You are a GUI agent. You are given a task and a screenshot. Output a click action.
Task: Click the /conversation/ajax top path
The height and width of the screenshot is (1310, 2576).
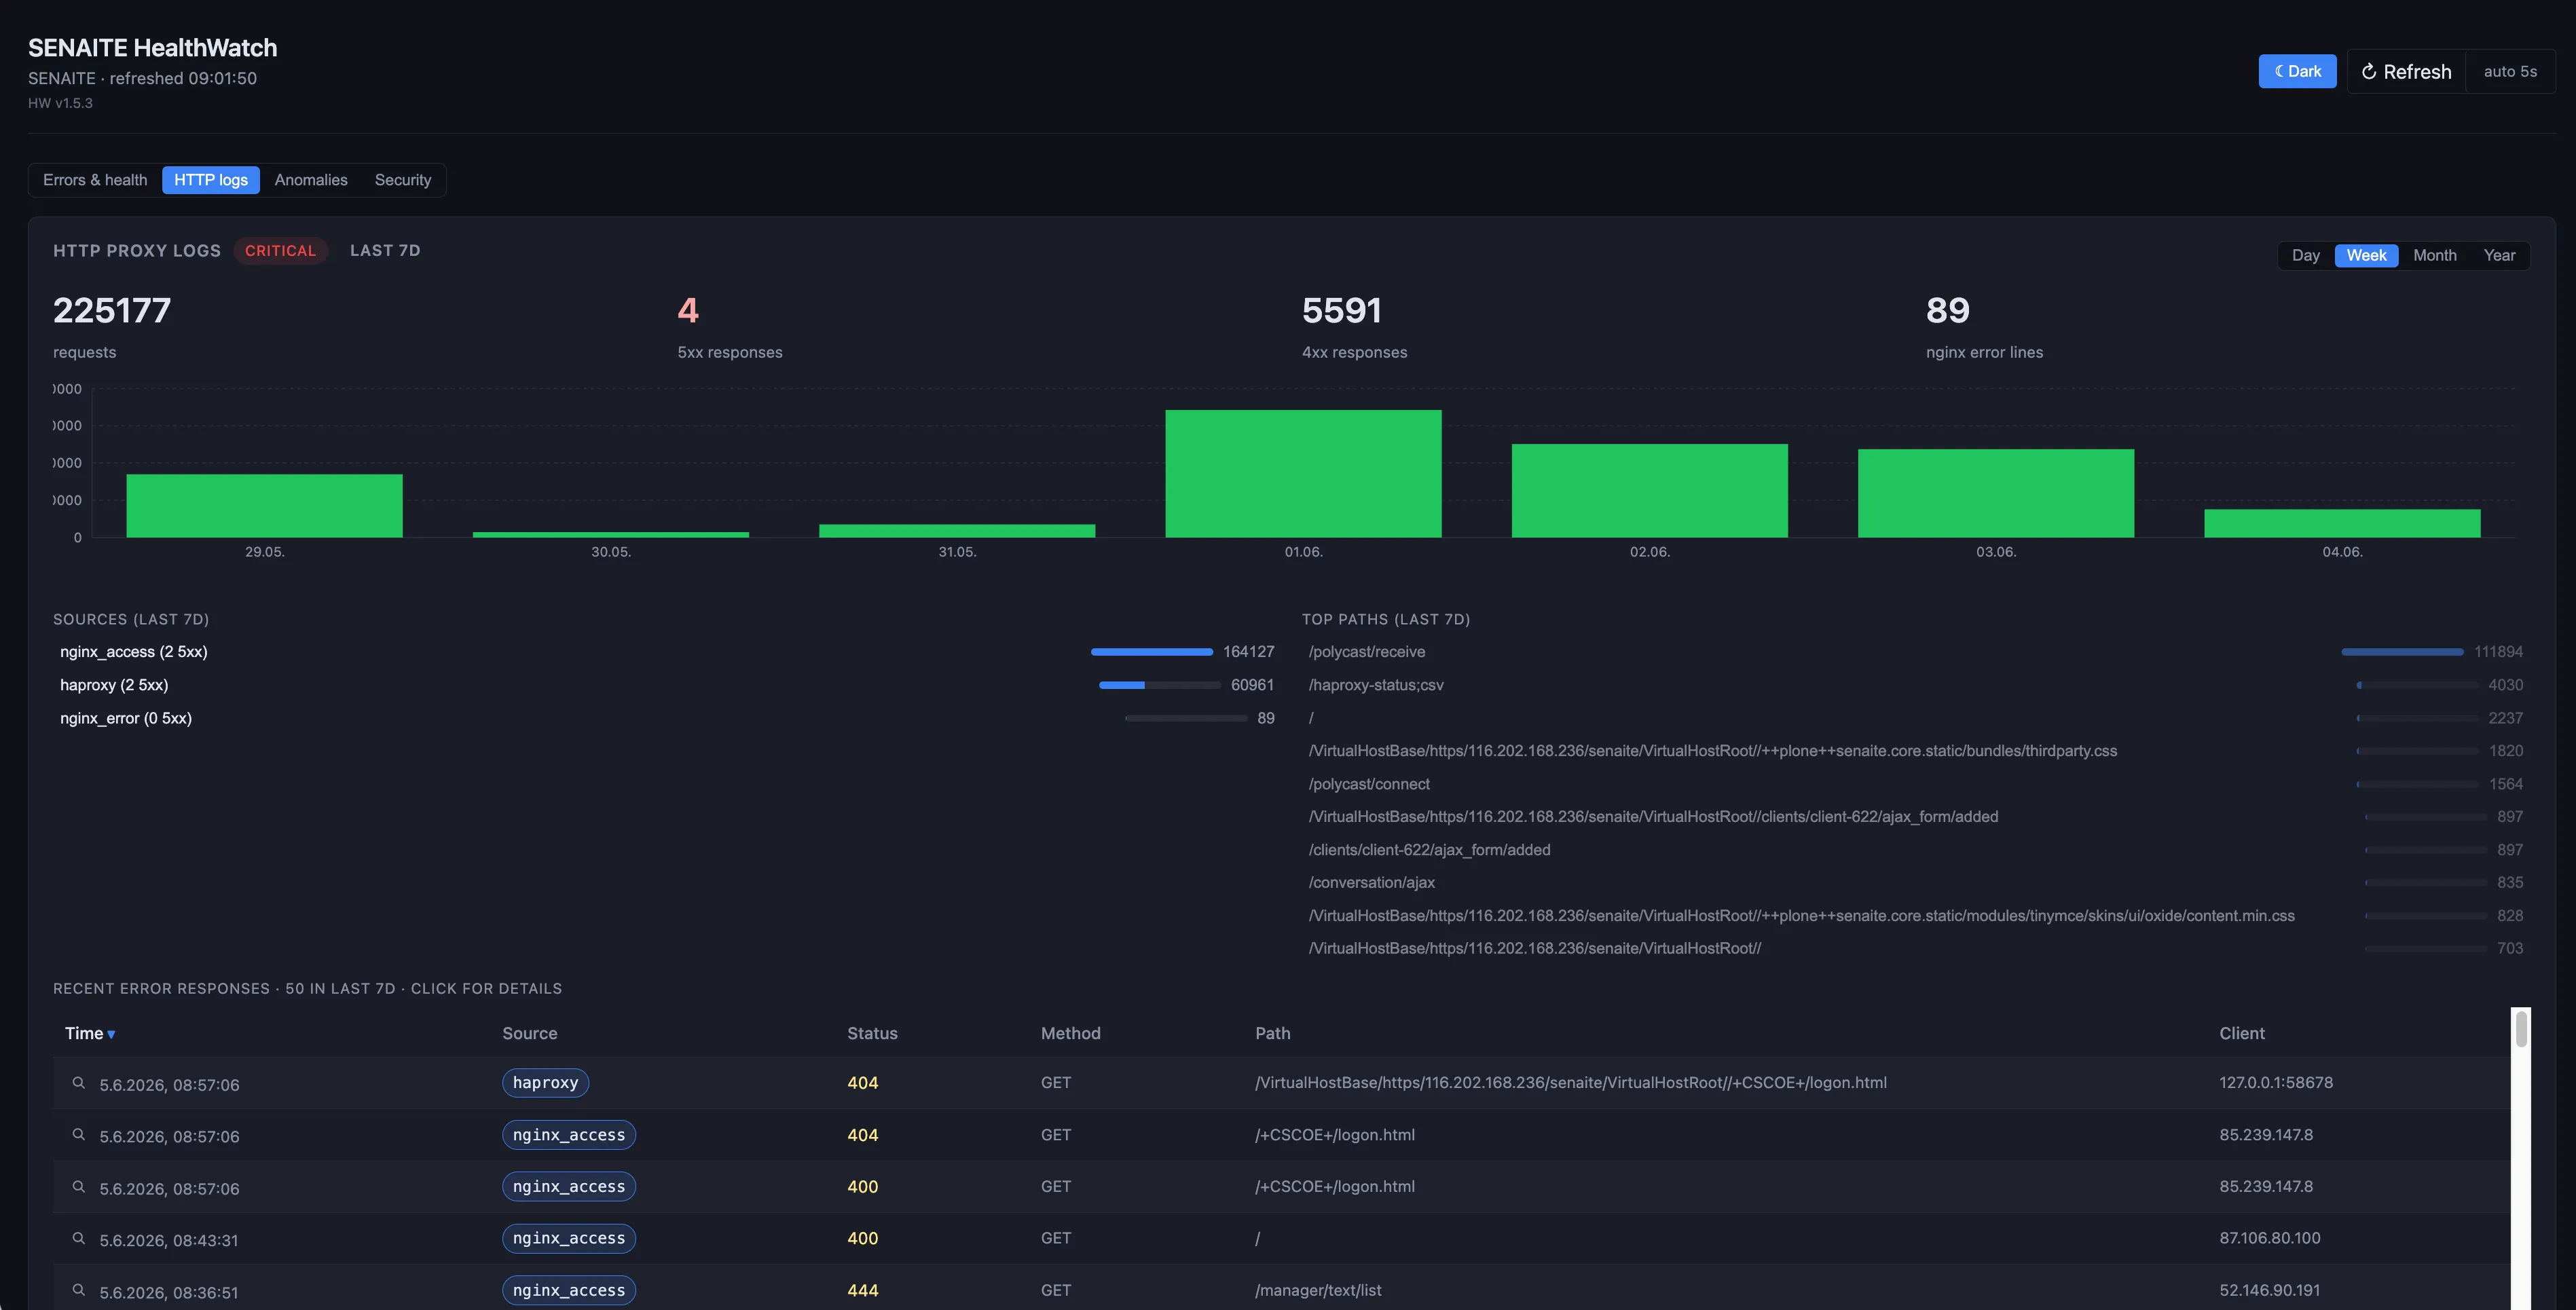(1372, 882)
